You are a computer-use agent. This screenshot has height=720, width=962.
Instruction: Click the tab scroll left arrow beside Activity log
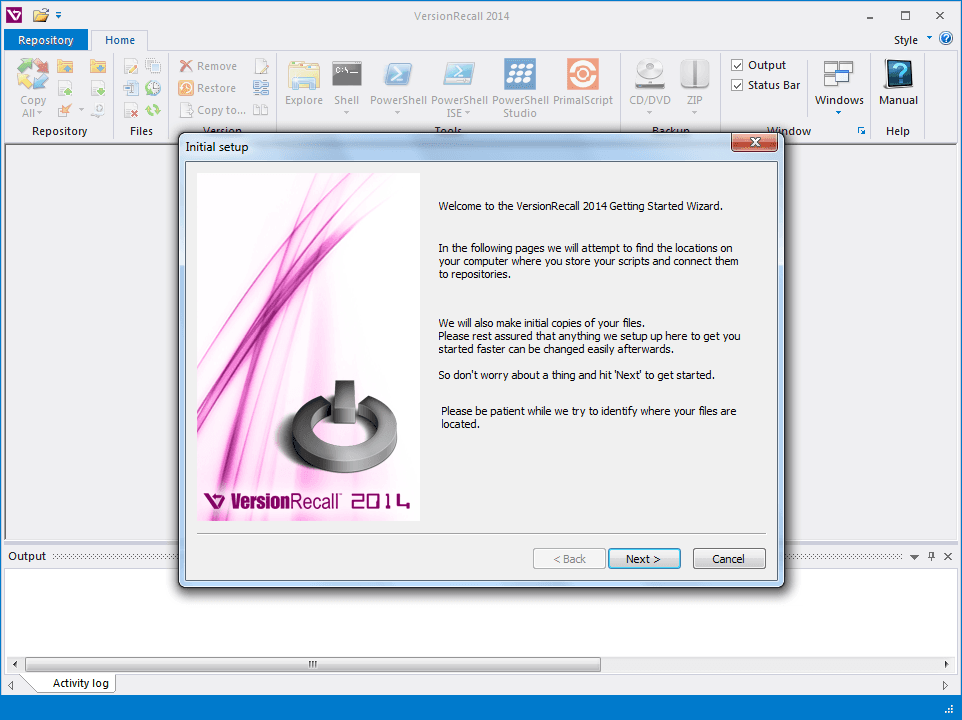10,685
